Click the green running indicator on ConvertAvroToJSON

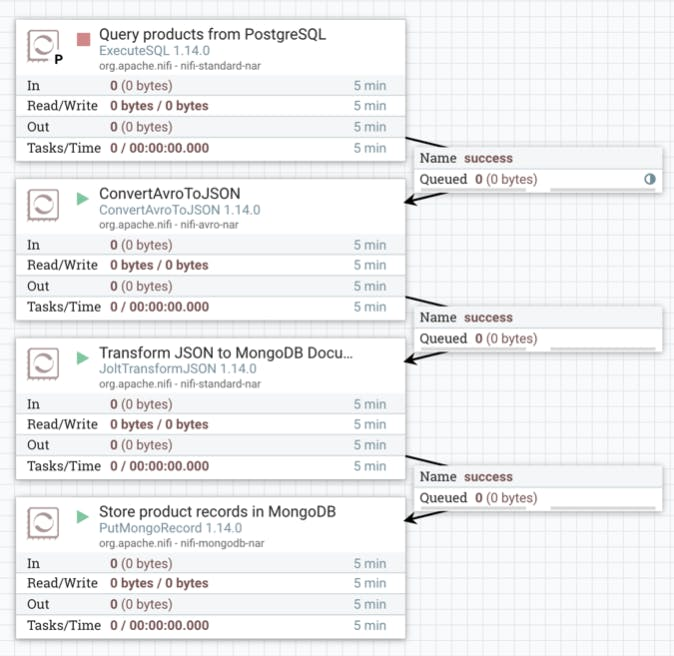[83, 198]
